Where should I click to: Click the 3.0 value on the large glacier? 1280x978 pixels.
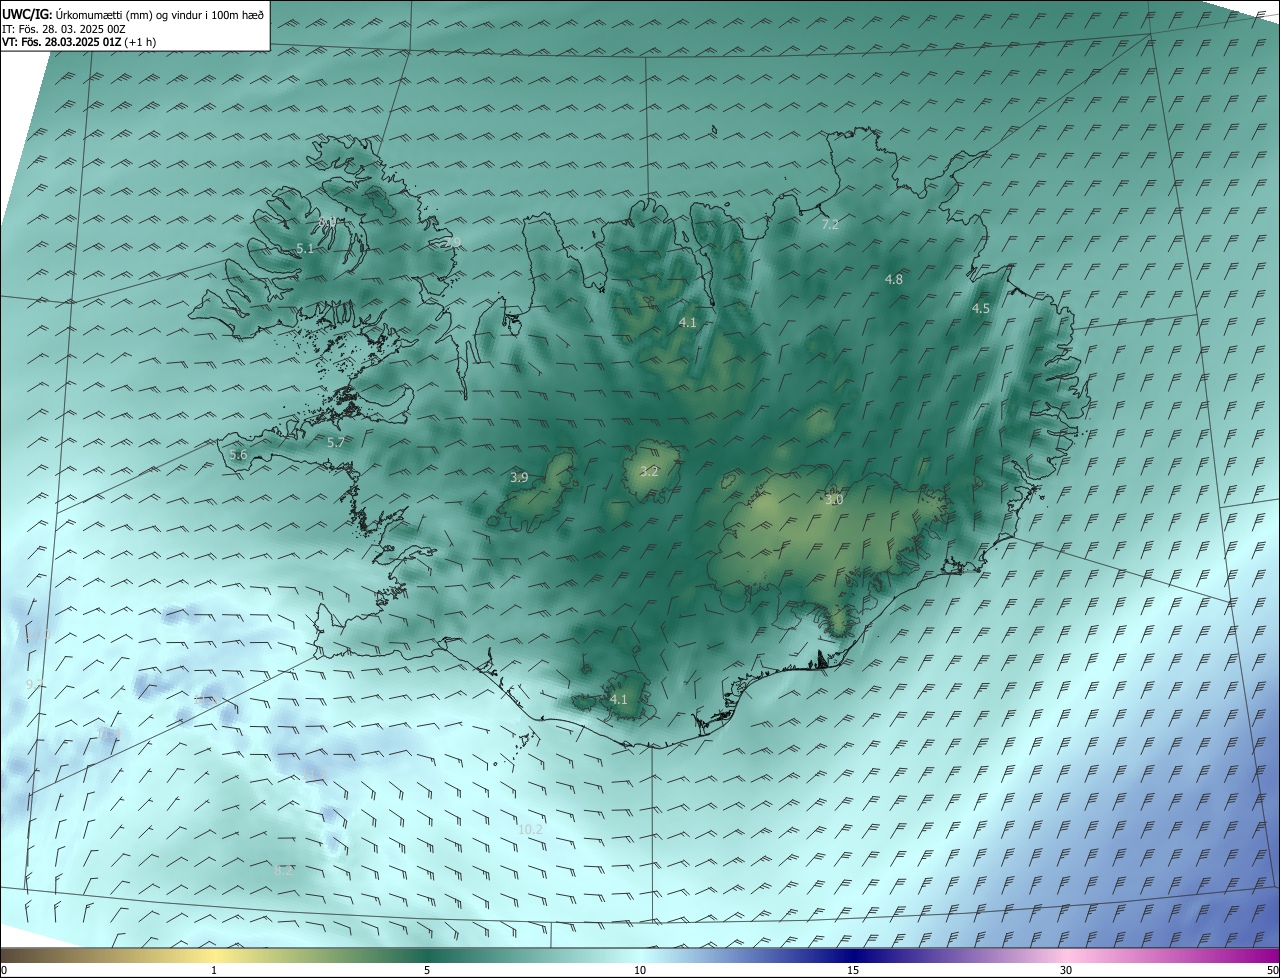pos(834,499)
